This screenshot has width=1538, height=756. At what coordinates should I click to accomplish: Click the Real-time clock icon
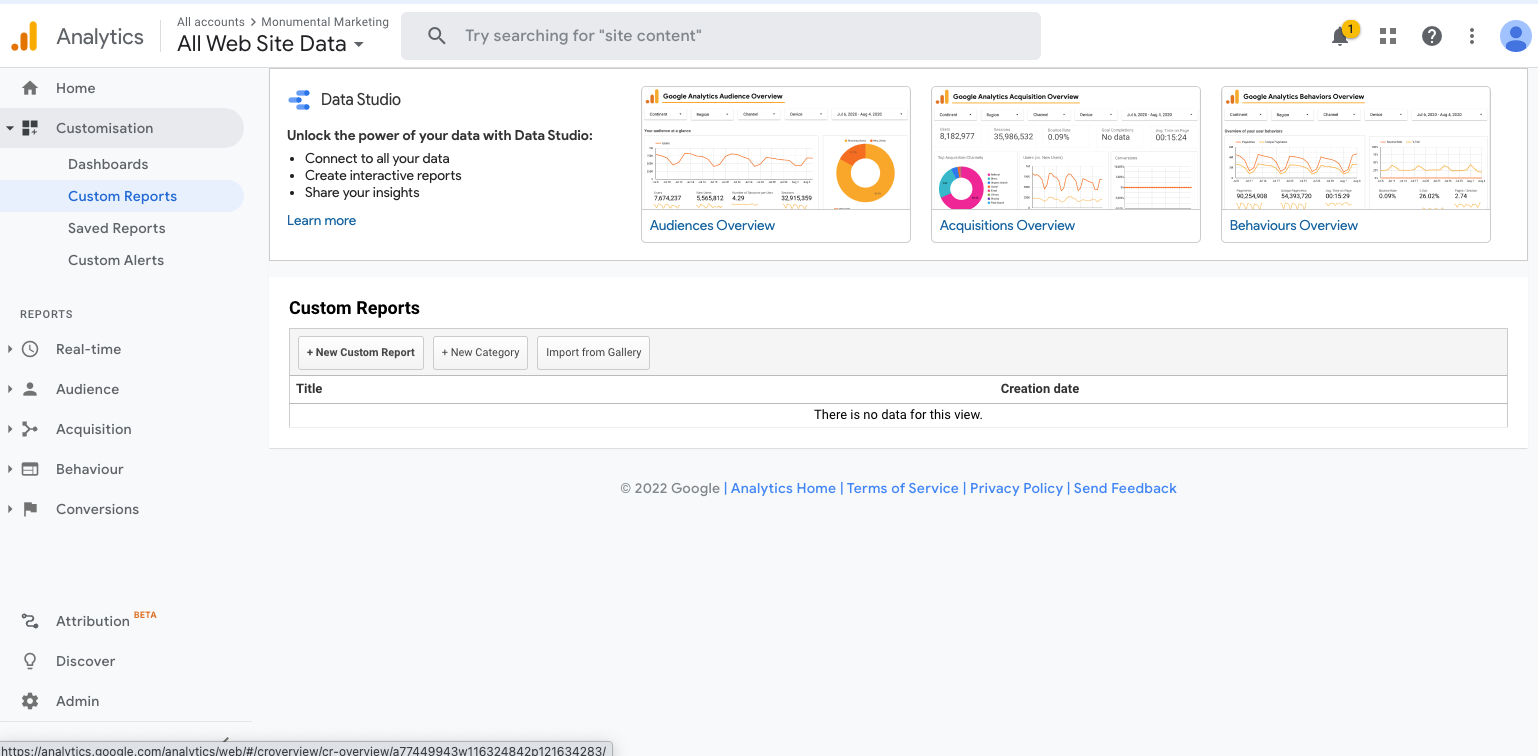pos(30,349)
